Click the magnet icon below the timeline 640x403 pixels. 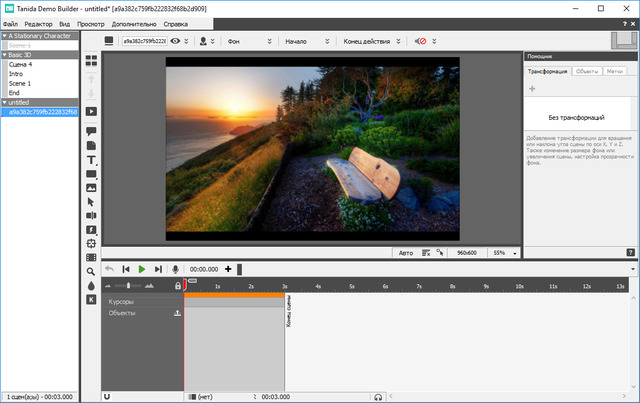pos(107,396)
